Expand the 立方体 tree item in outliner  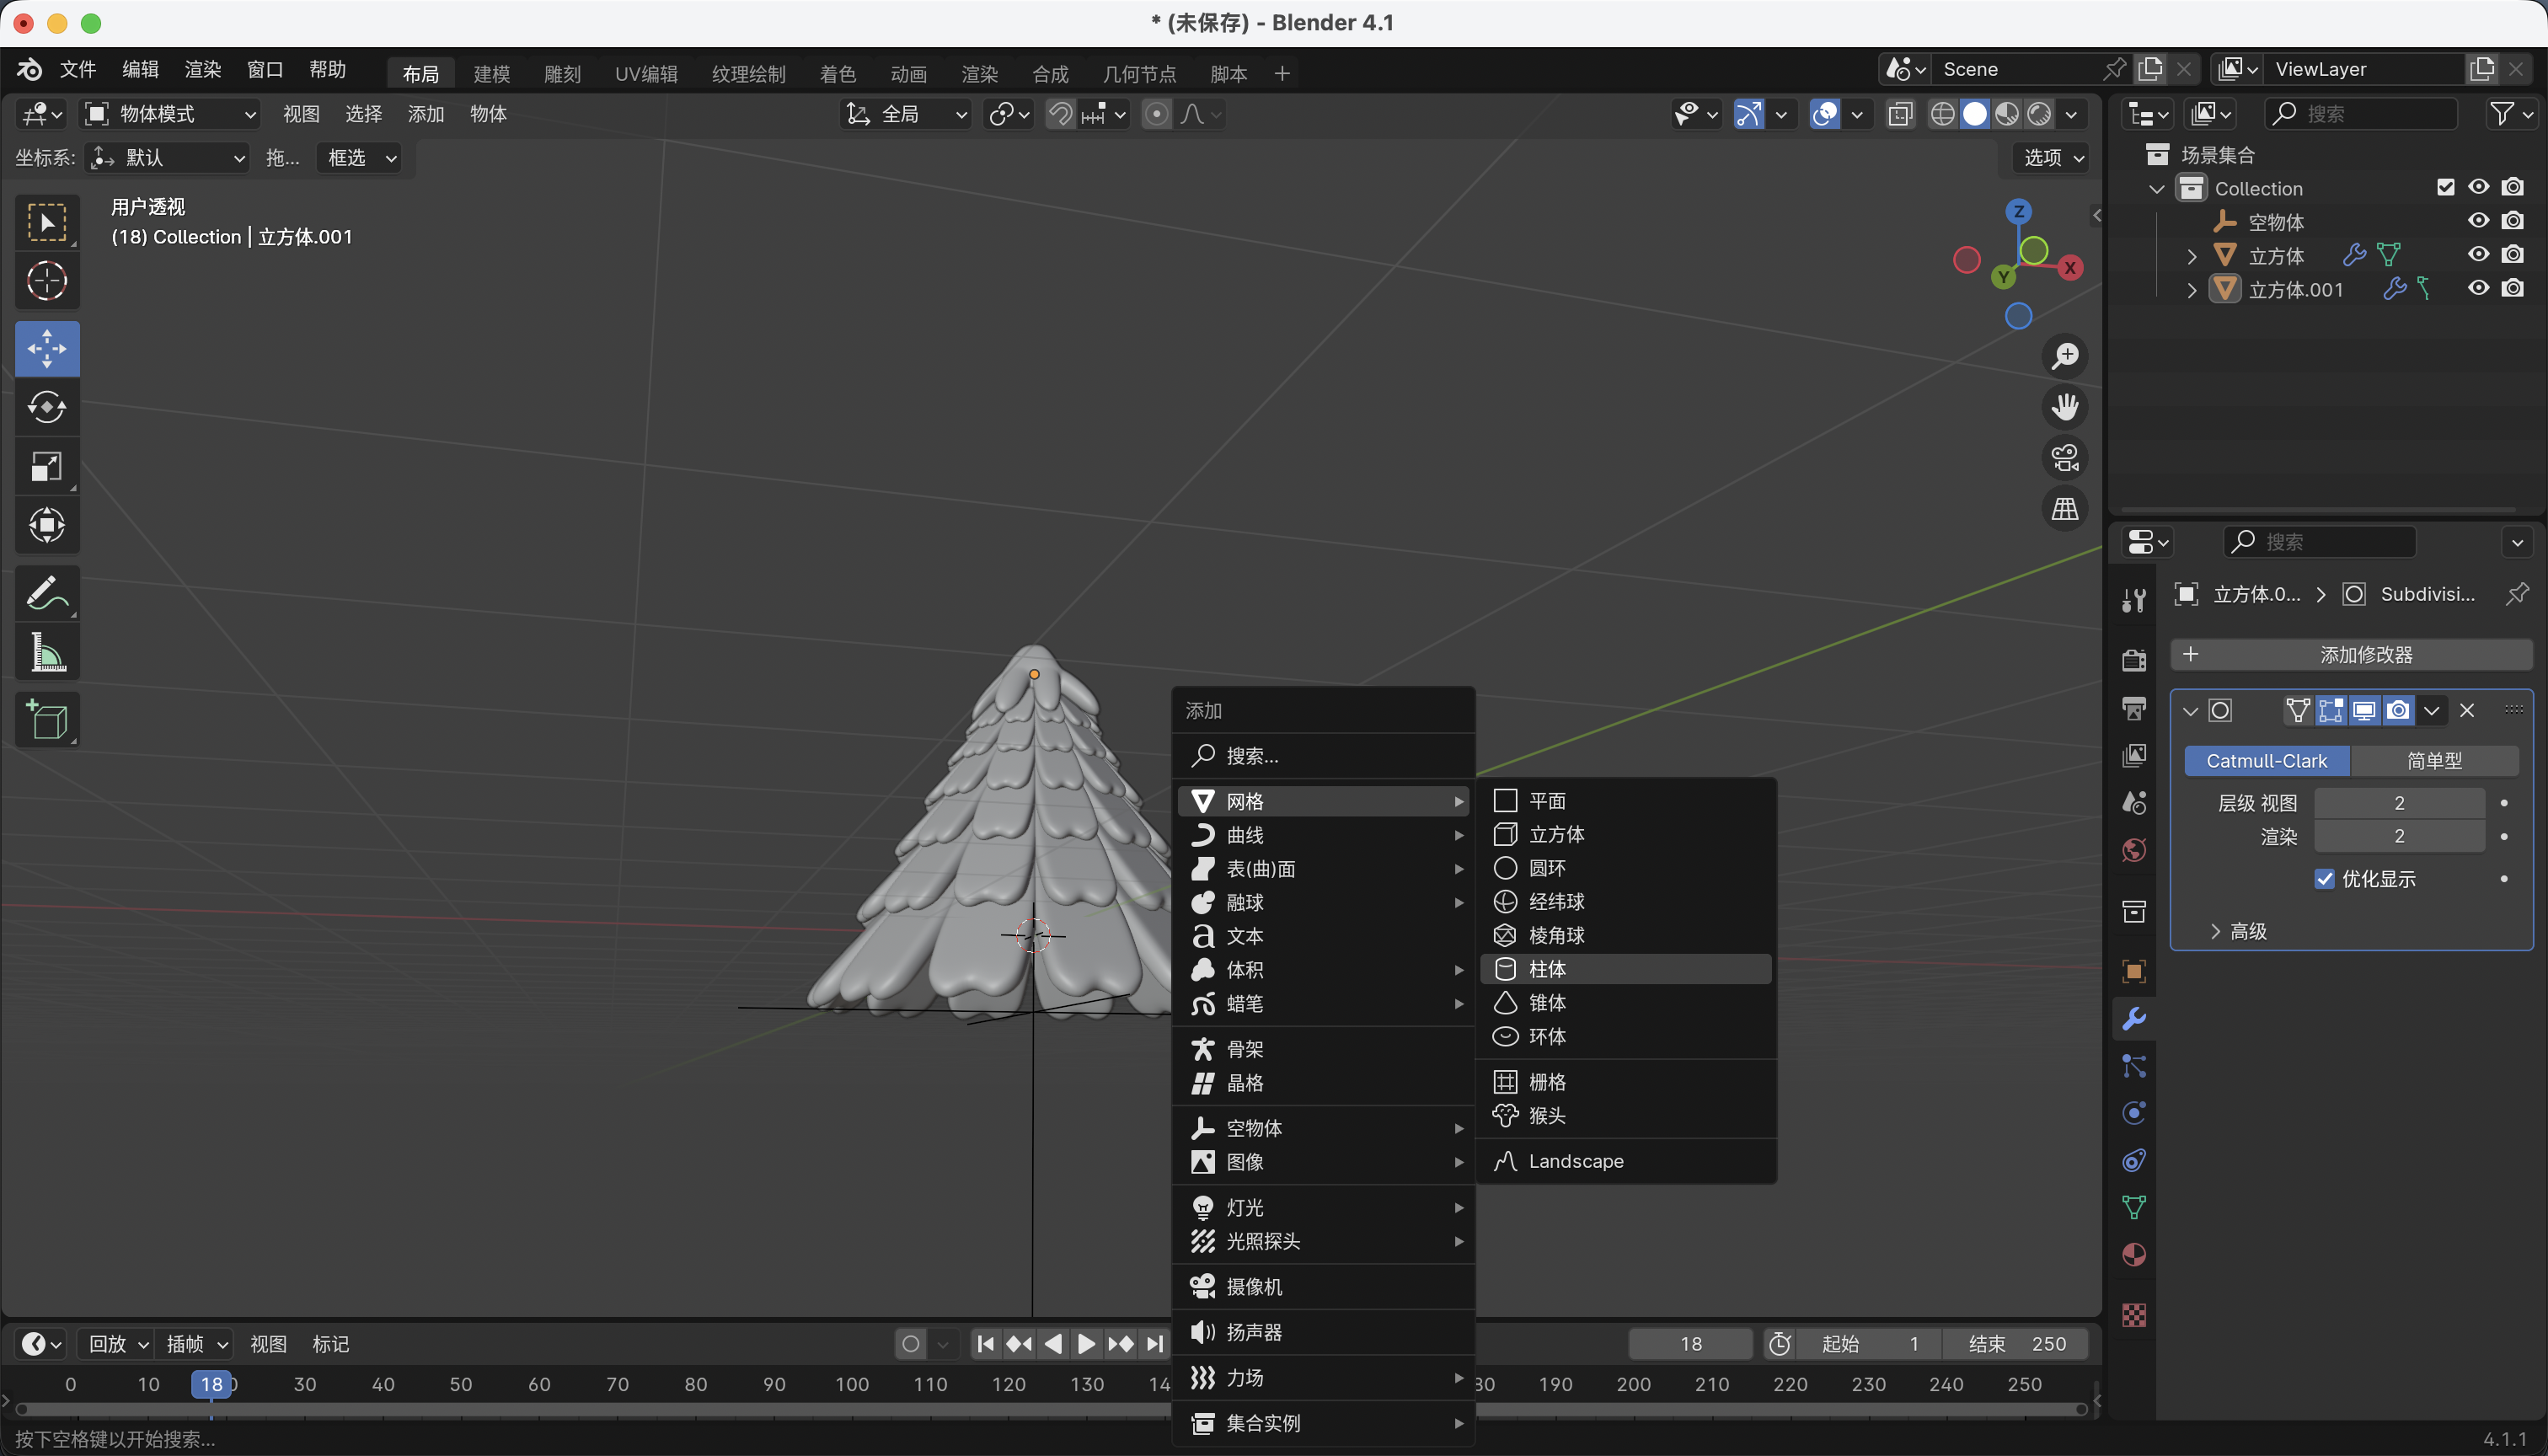coord(2192,256)
